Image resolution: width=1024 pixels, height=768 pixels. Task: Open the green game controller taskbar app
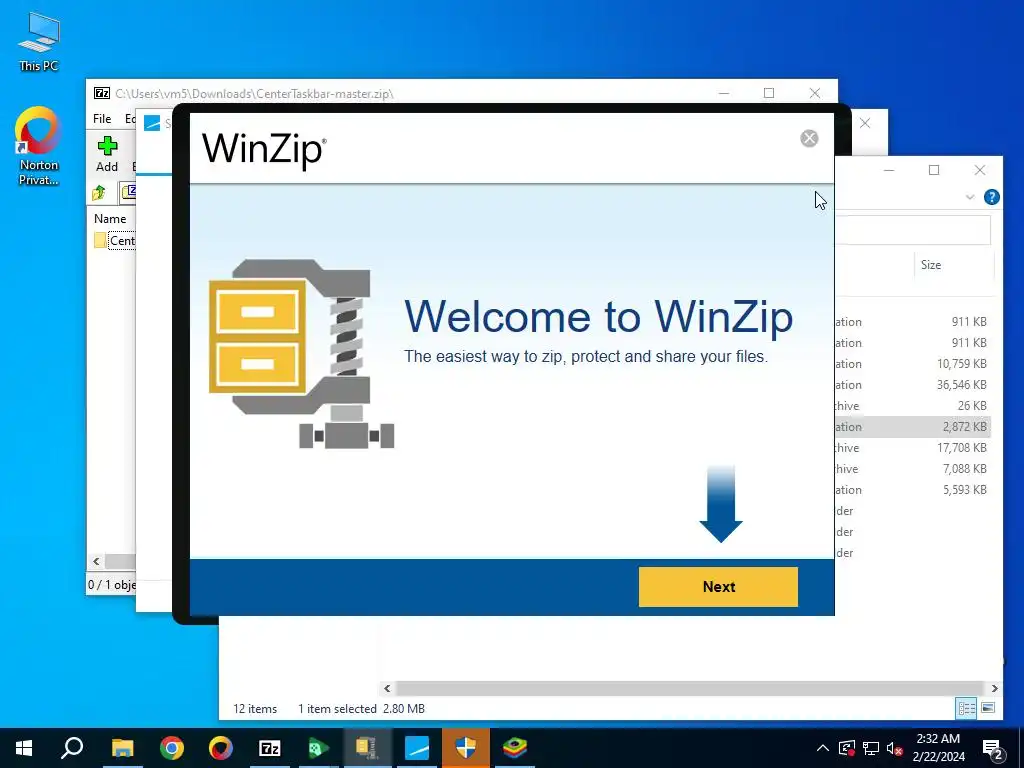click(319, 748)
